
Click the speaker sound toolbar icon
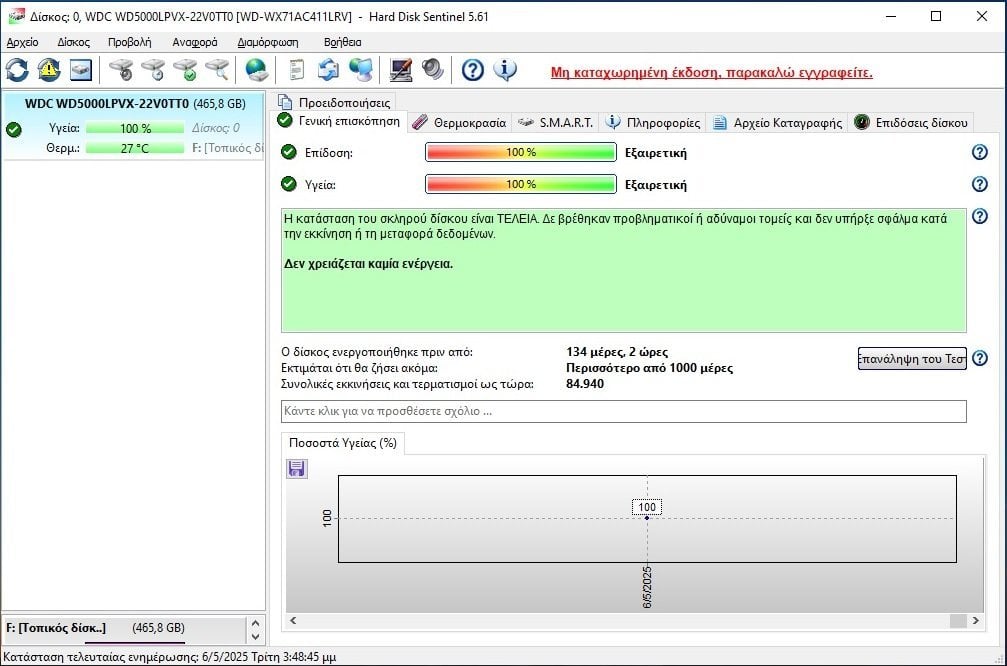tap(433, 70)
